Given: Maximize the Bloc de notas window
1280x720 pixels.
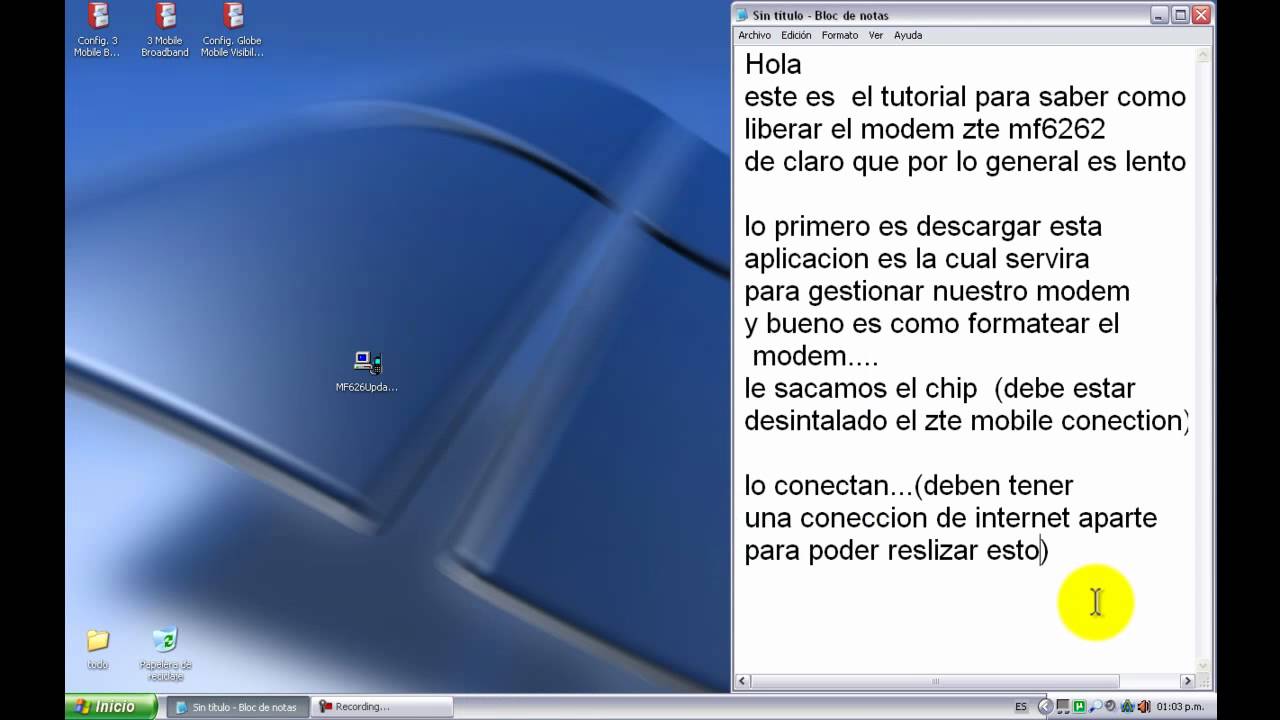Looking at the screenshot, I should click(x=1180, y=15).
